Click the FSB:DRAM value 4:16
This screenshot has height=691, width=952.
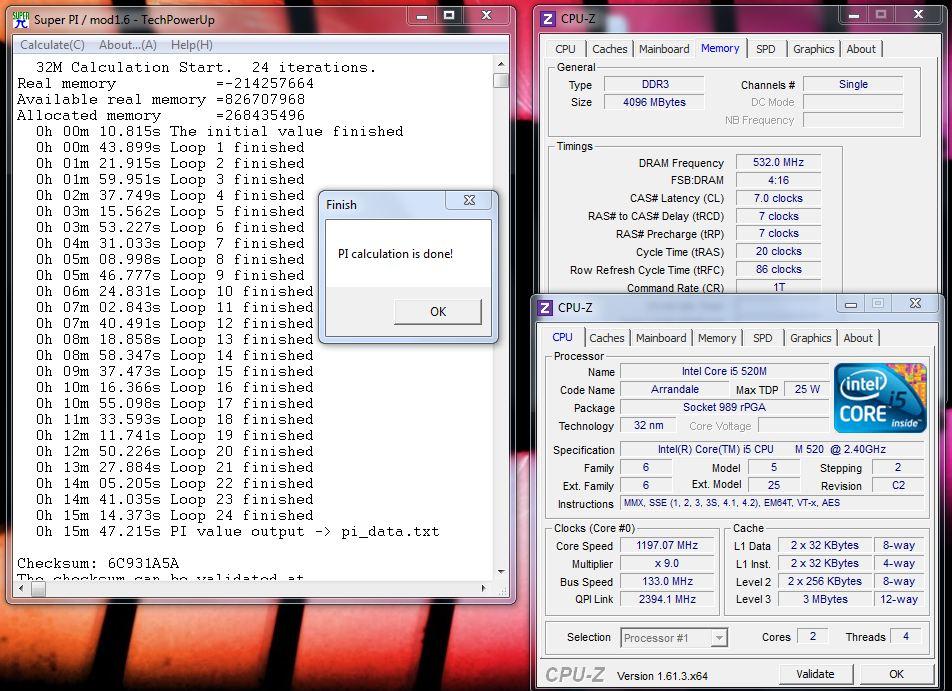pos(778,180)
